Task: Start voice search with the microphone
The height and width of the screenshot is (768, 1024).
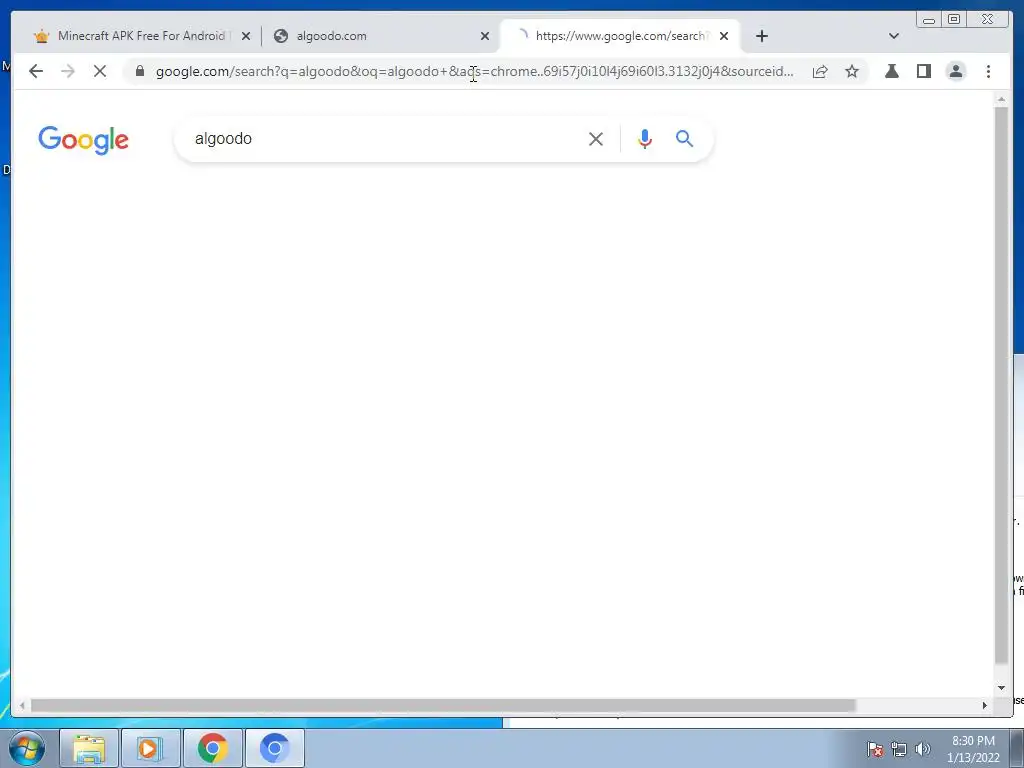Action: tap(645, 139)
